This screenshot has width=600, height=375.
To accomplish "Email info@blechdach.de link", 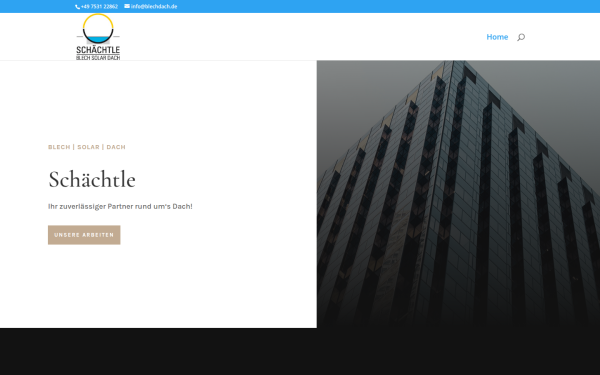I will 154,7.
